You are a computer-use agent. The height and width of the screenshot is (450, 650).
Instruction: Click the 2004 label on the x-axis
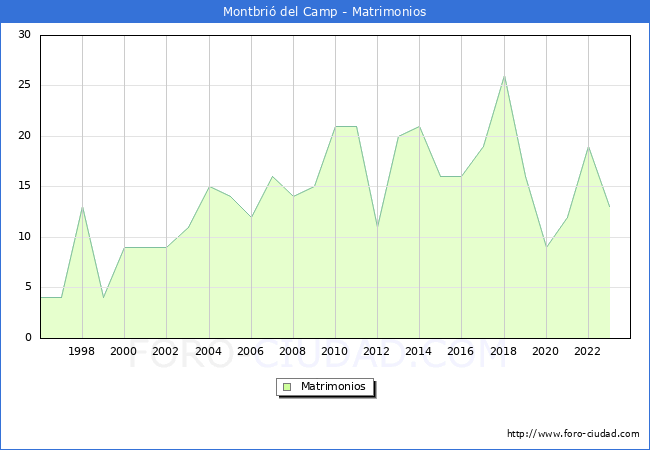tap(209, 351)
